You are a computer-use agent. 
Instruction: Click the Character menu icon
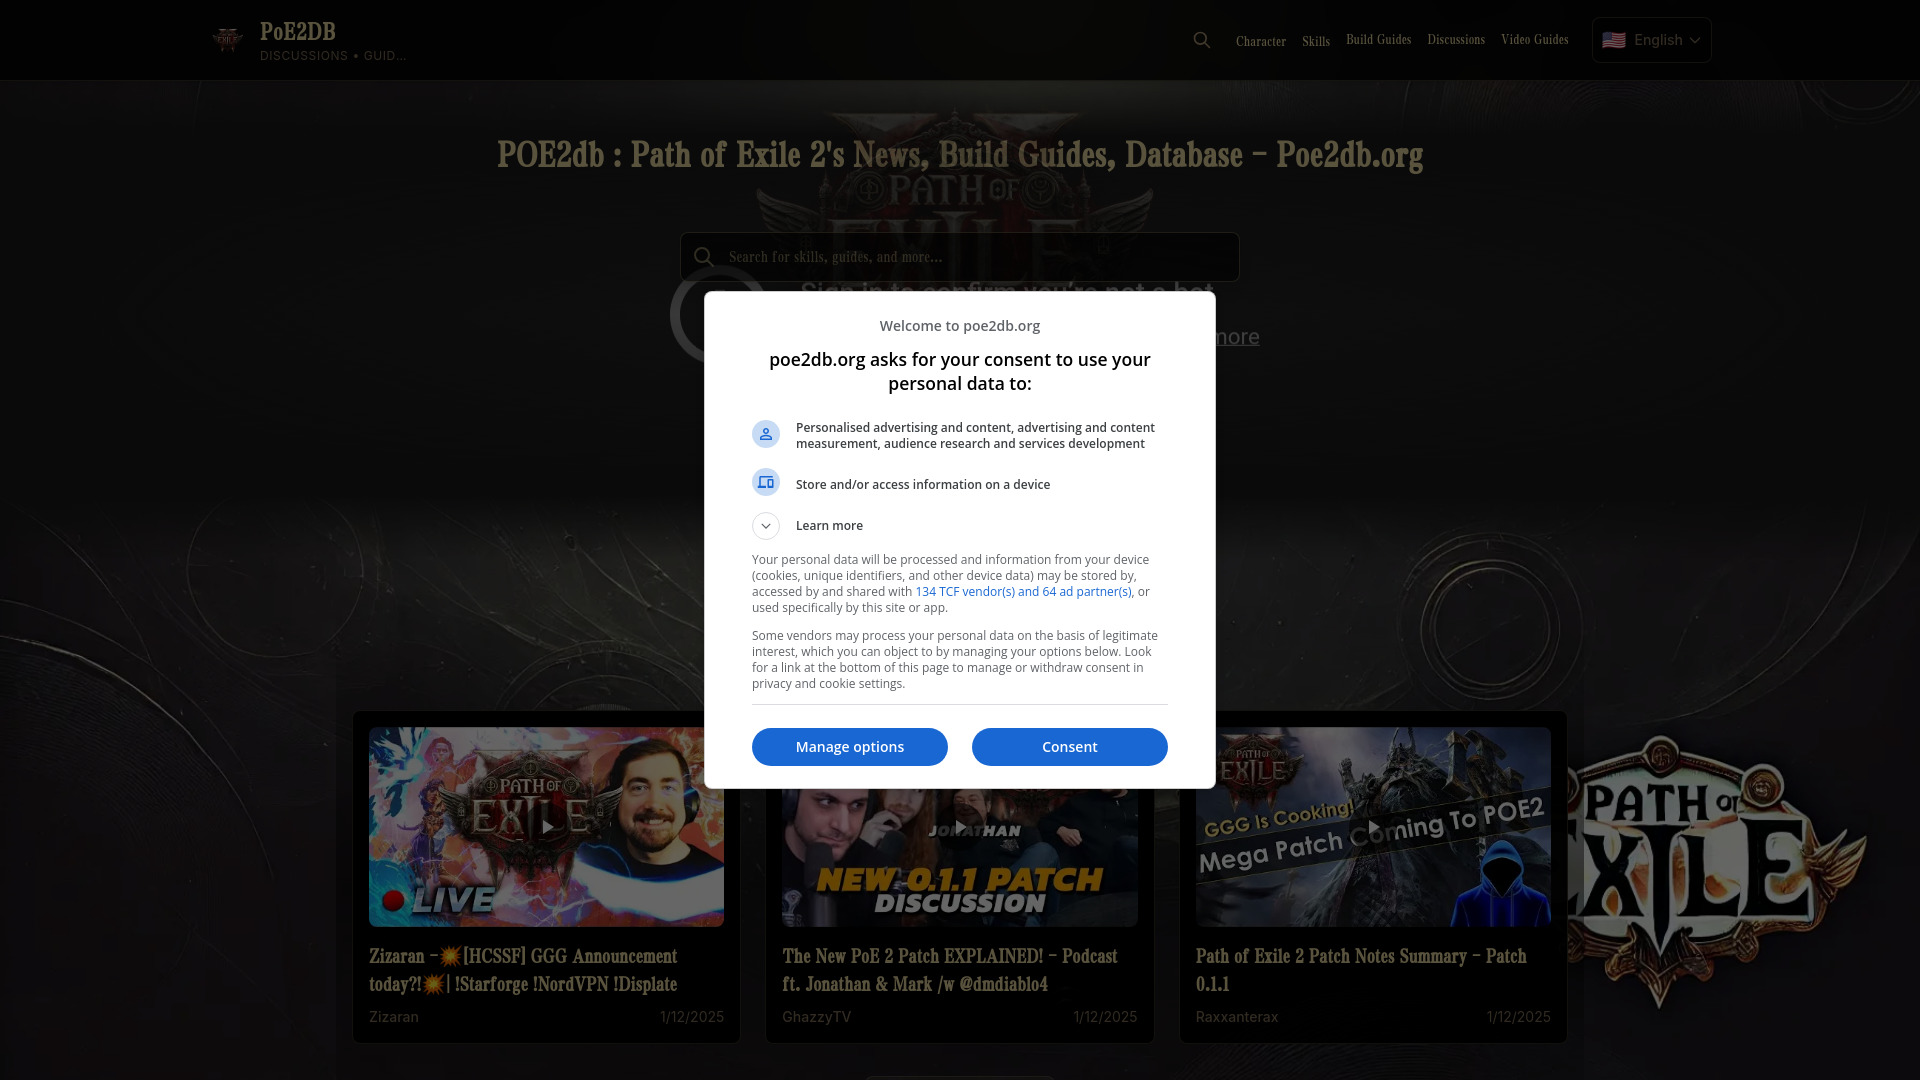1261,40
